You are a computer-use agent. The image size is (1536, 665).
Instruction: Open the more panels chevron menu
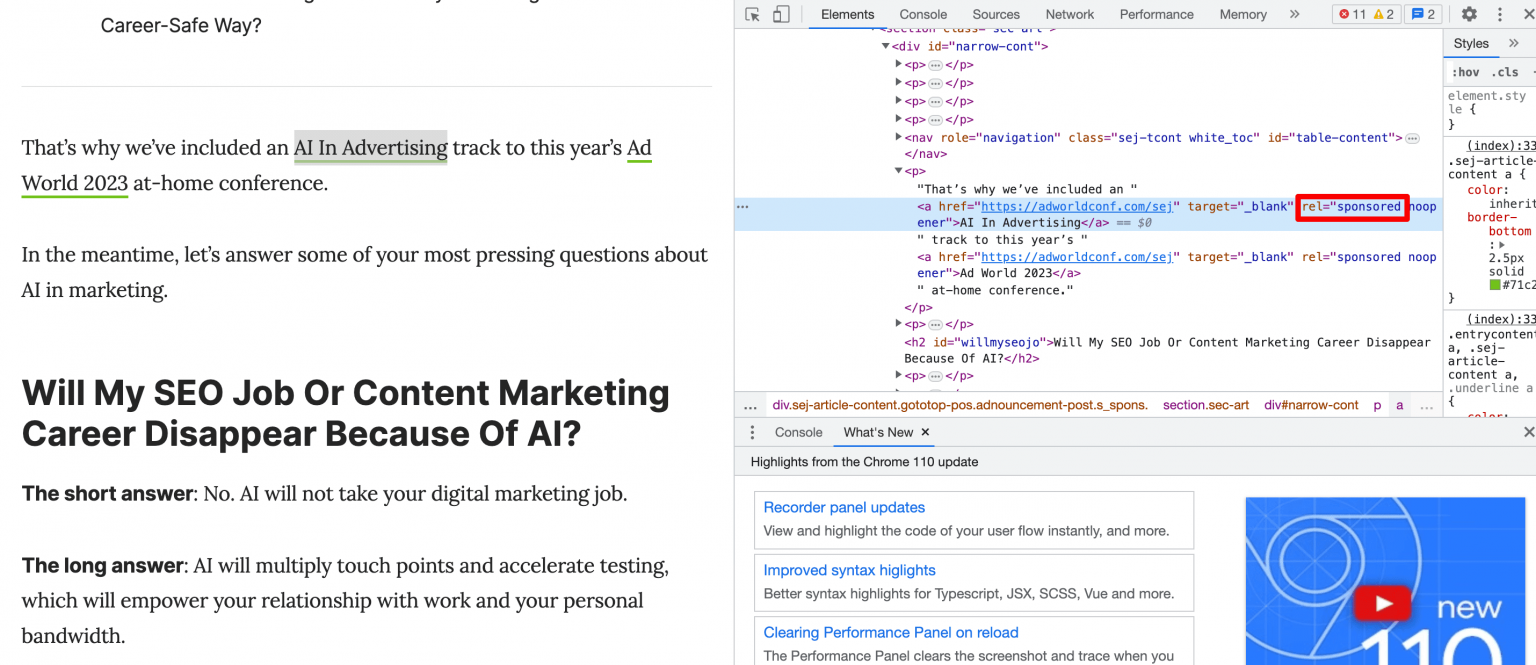pyautogui.click(x=1294, y=14)
